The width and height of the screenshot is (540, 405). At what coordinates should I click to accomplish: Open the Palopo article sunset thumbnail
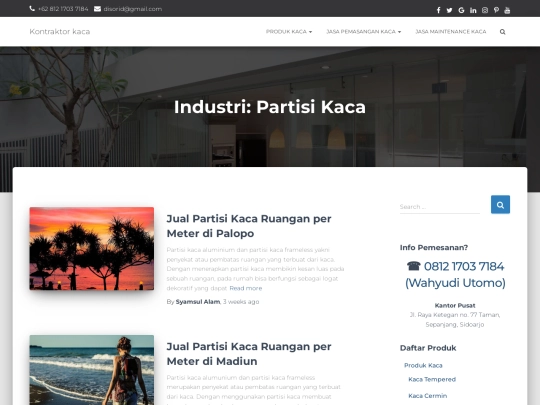92,248
